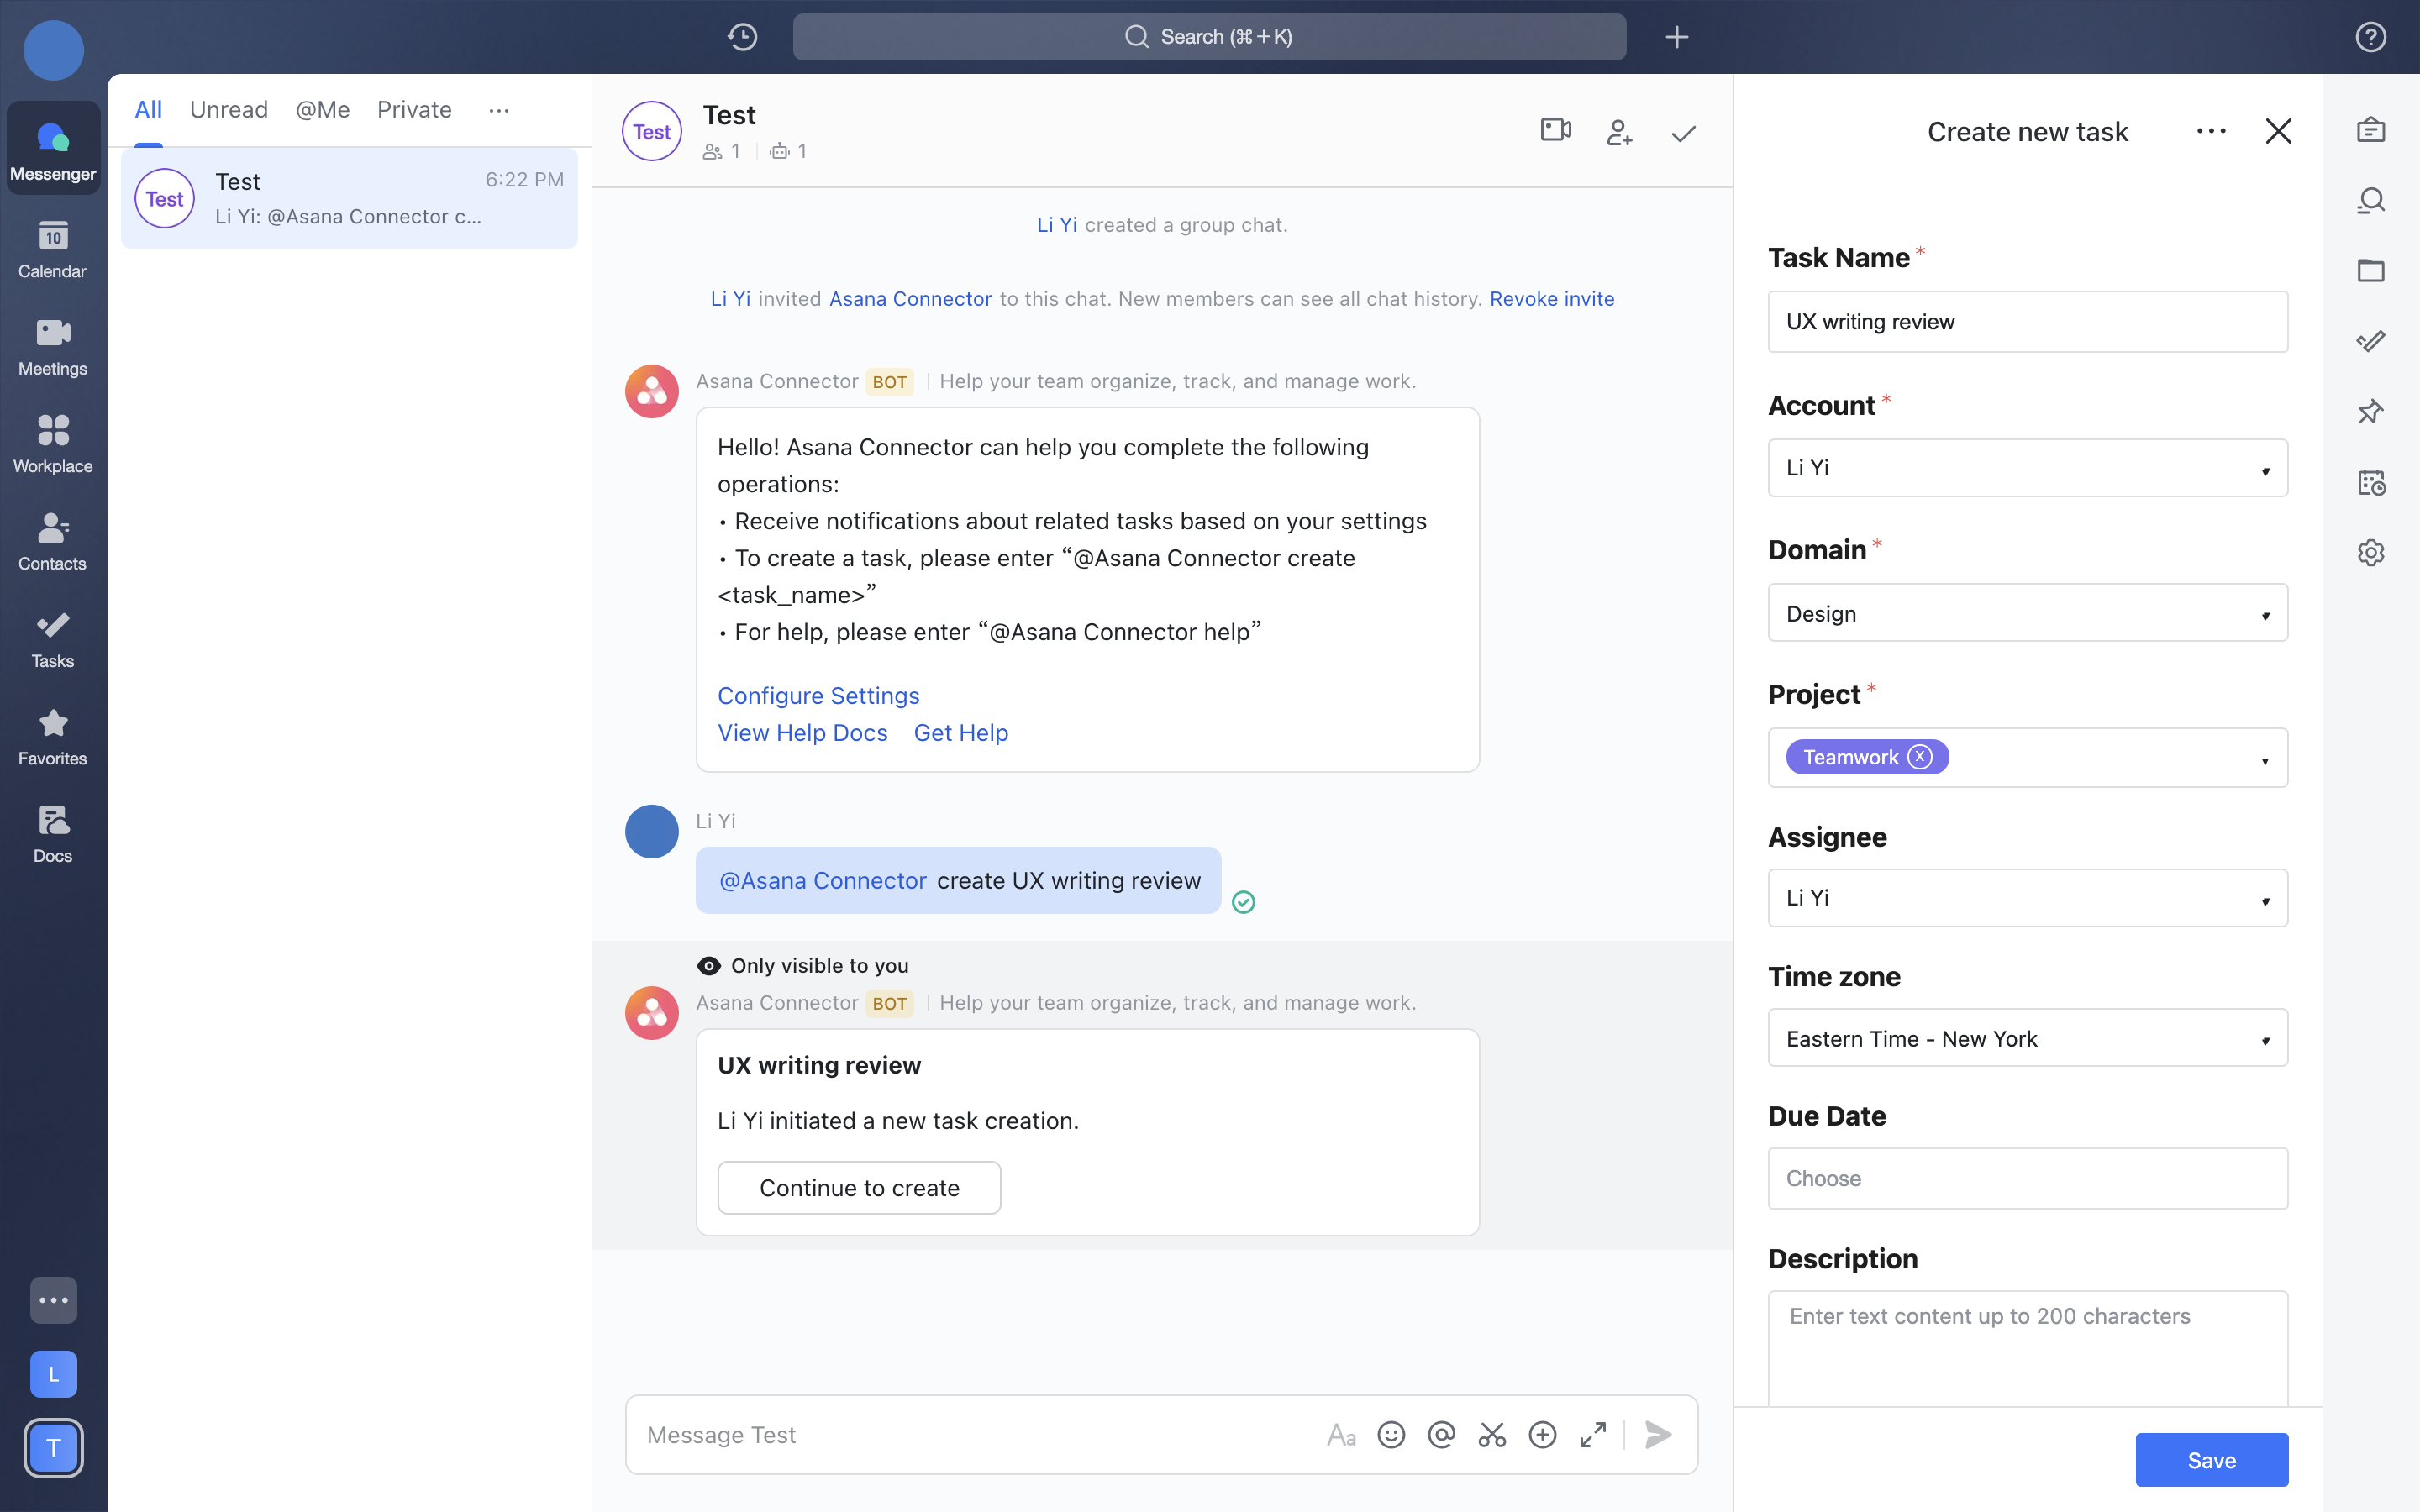Click the sidebar More (three dots) button
This screenshot has height=1512, width=2420.
tap(53, 1300)
